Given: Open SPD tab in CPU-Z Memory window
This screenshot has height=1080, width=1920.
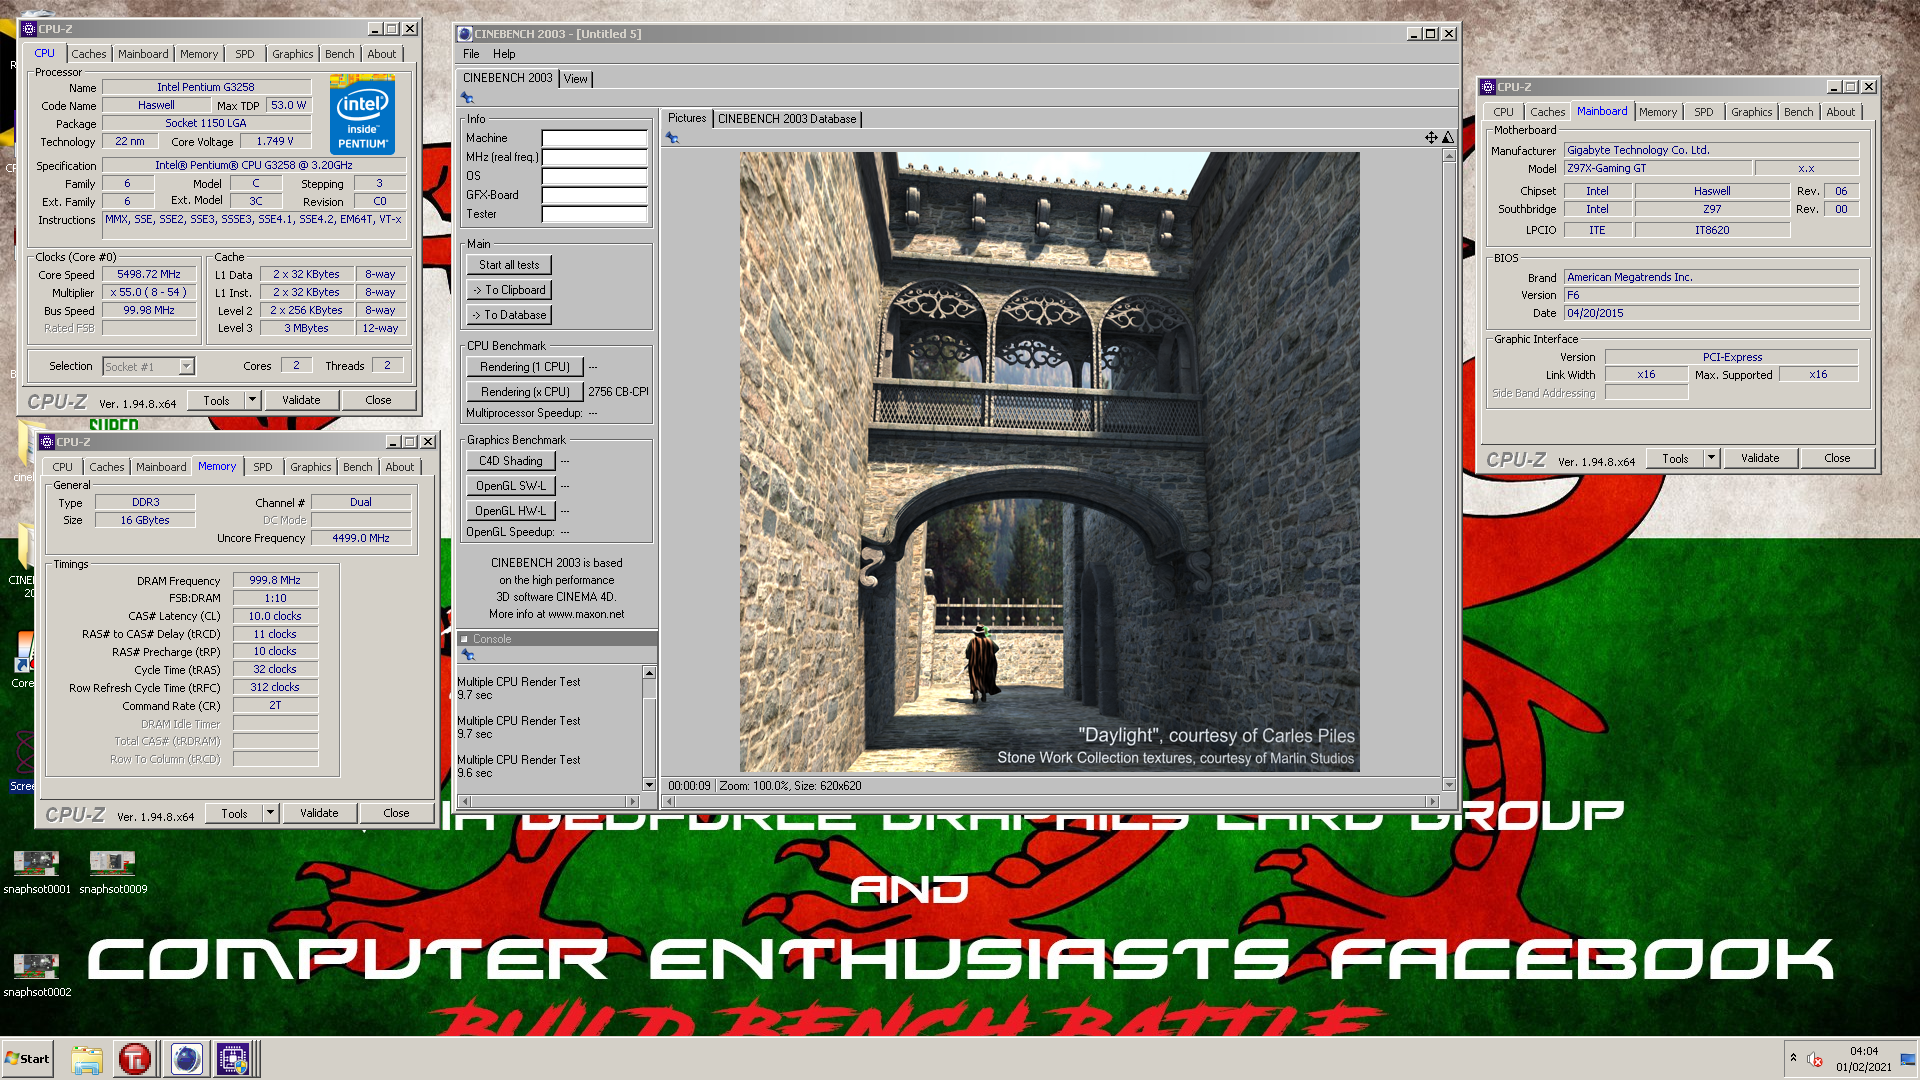Looking at the screenshot, I should pyautogui.click(x=263, y=467).
